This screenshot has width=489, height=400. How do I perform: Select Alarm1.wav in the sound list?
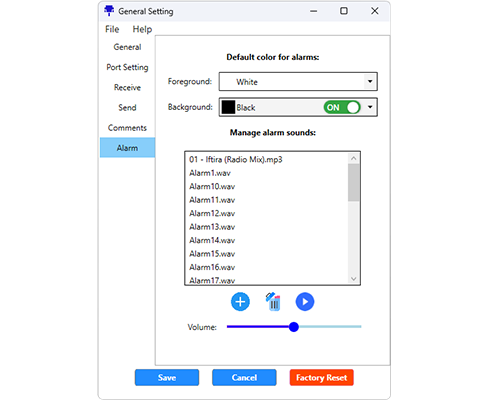tap(266, 173)
